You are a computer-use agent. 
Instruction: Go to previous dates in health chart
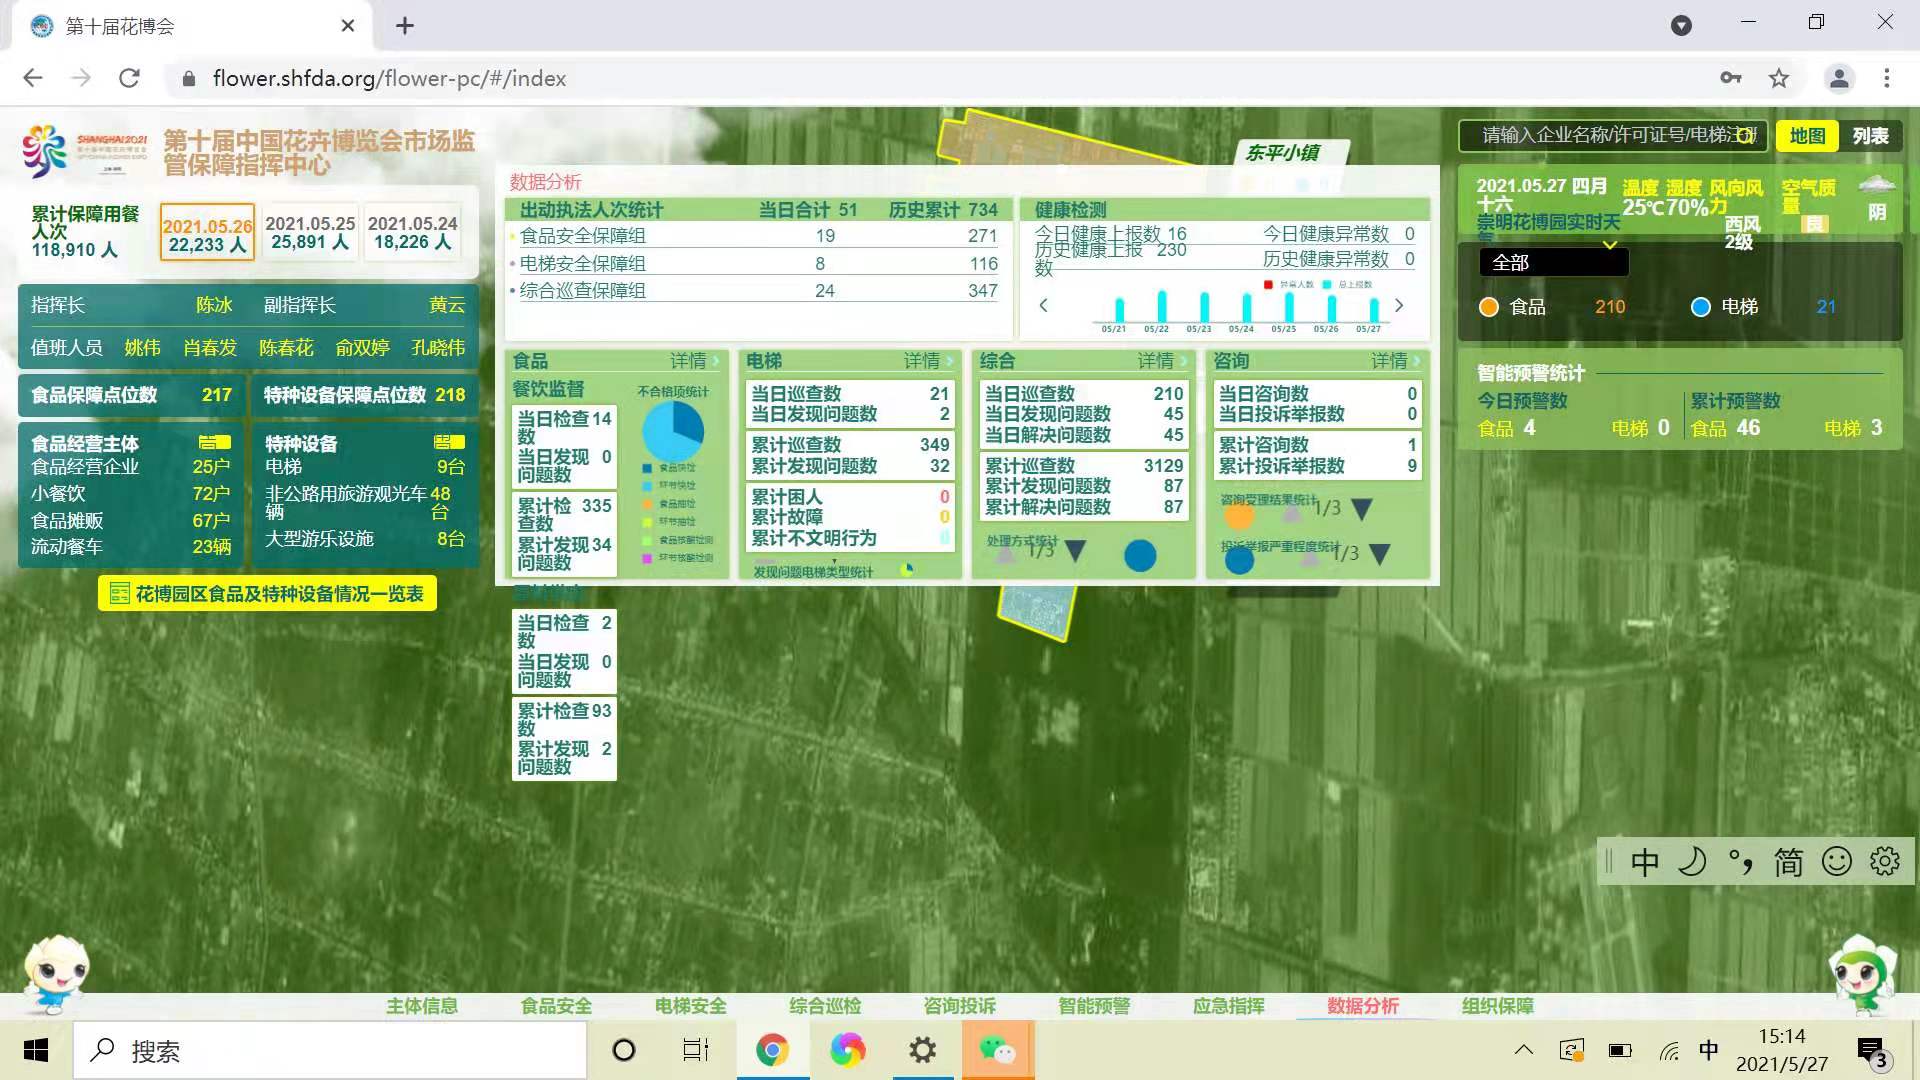[x=1043, y=305]
